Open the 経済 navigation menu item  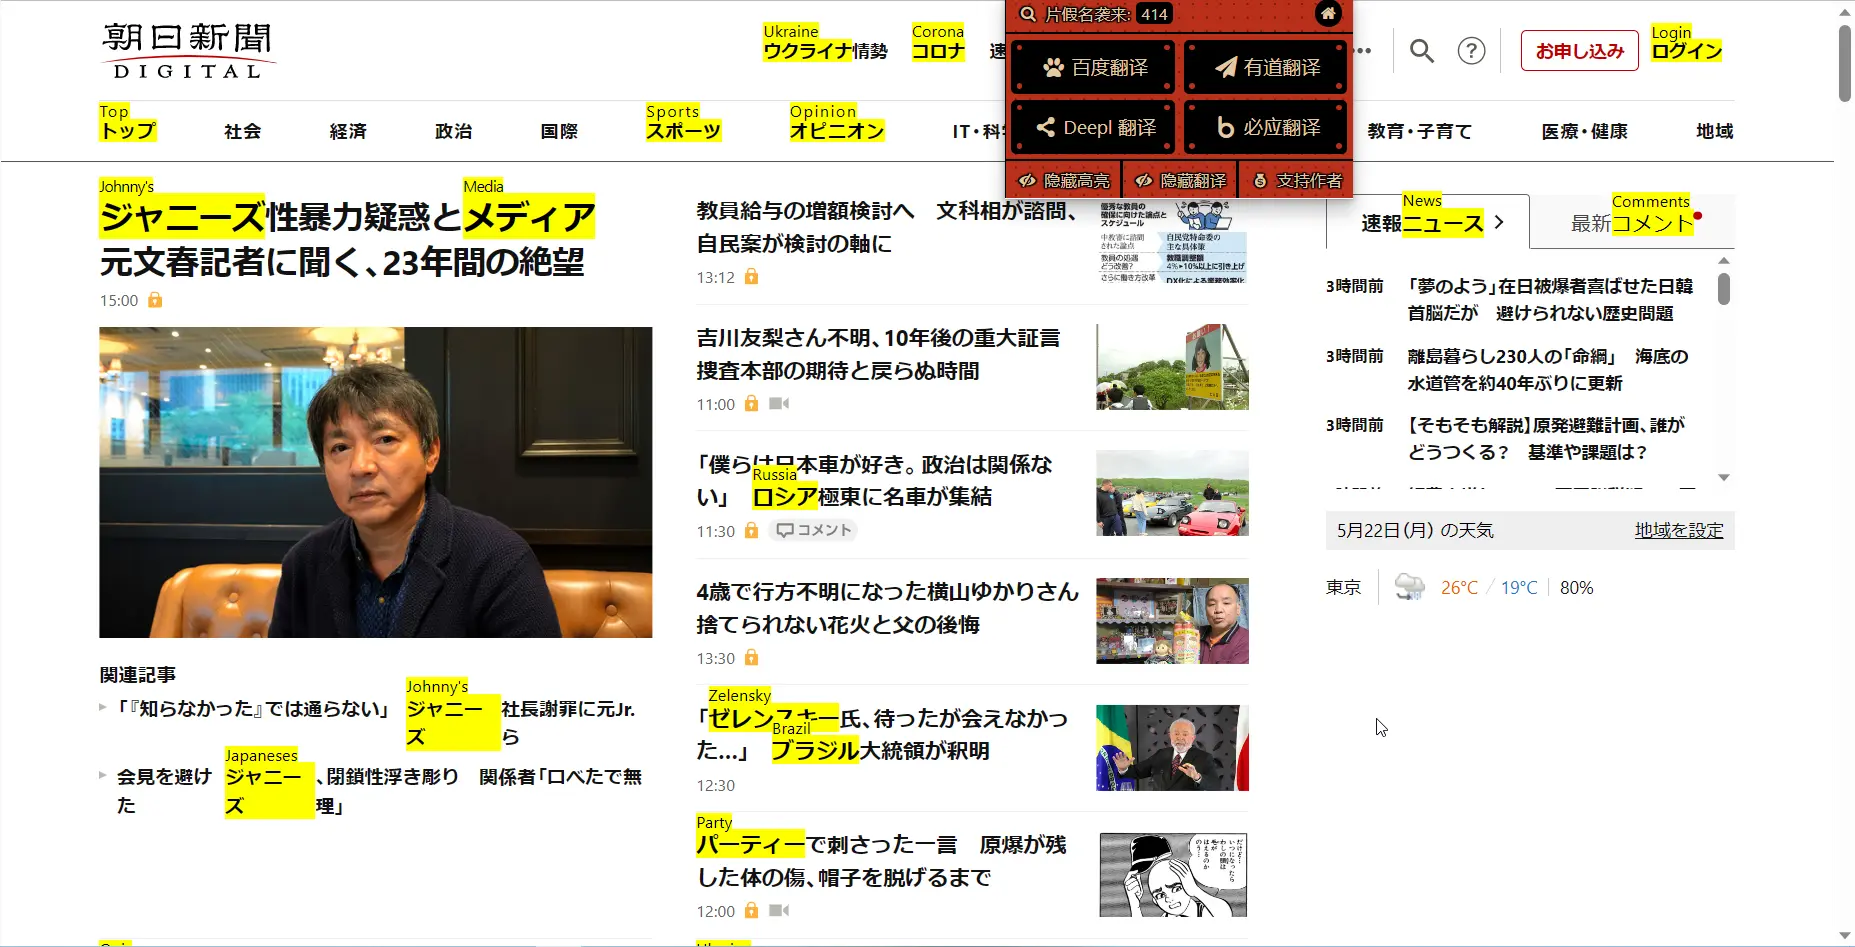[348, 131]
